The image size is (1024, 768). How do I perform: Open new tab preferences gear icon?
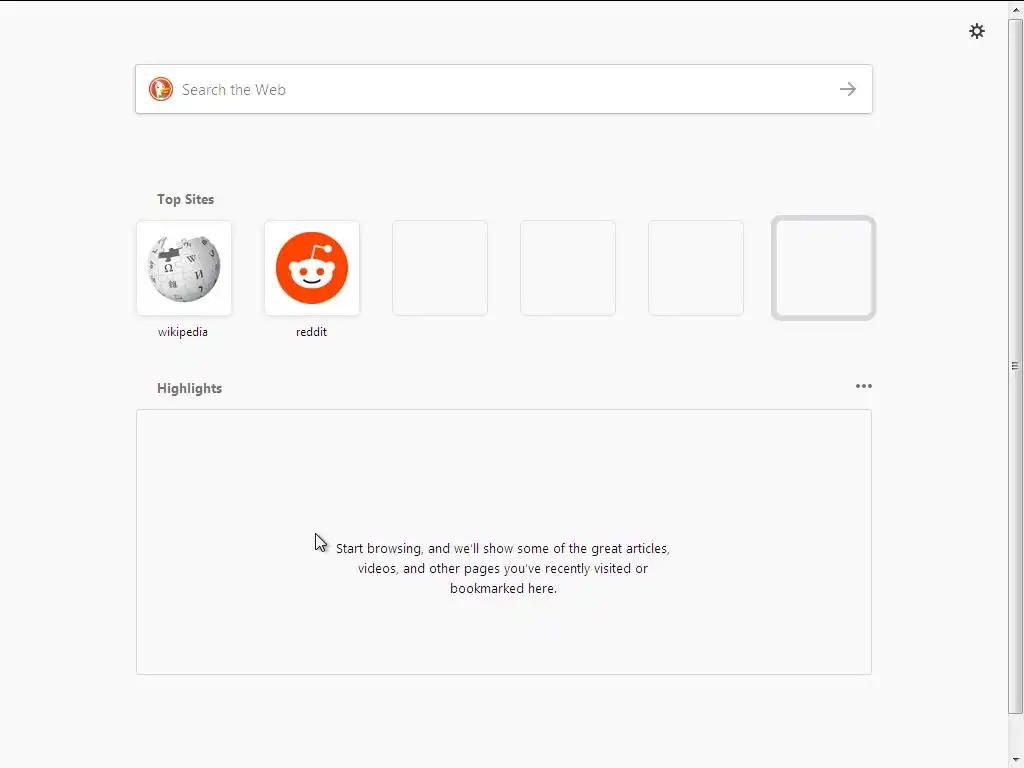pos(976,31)
